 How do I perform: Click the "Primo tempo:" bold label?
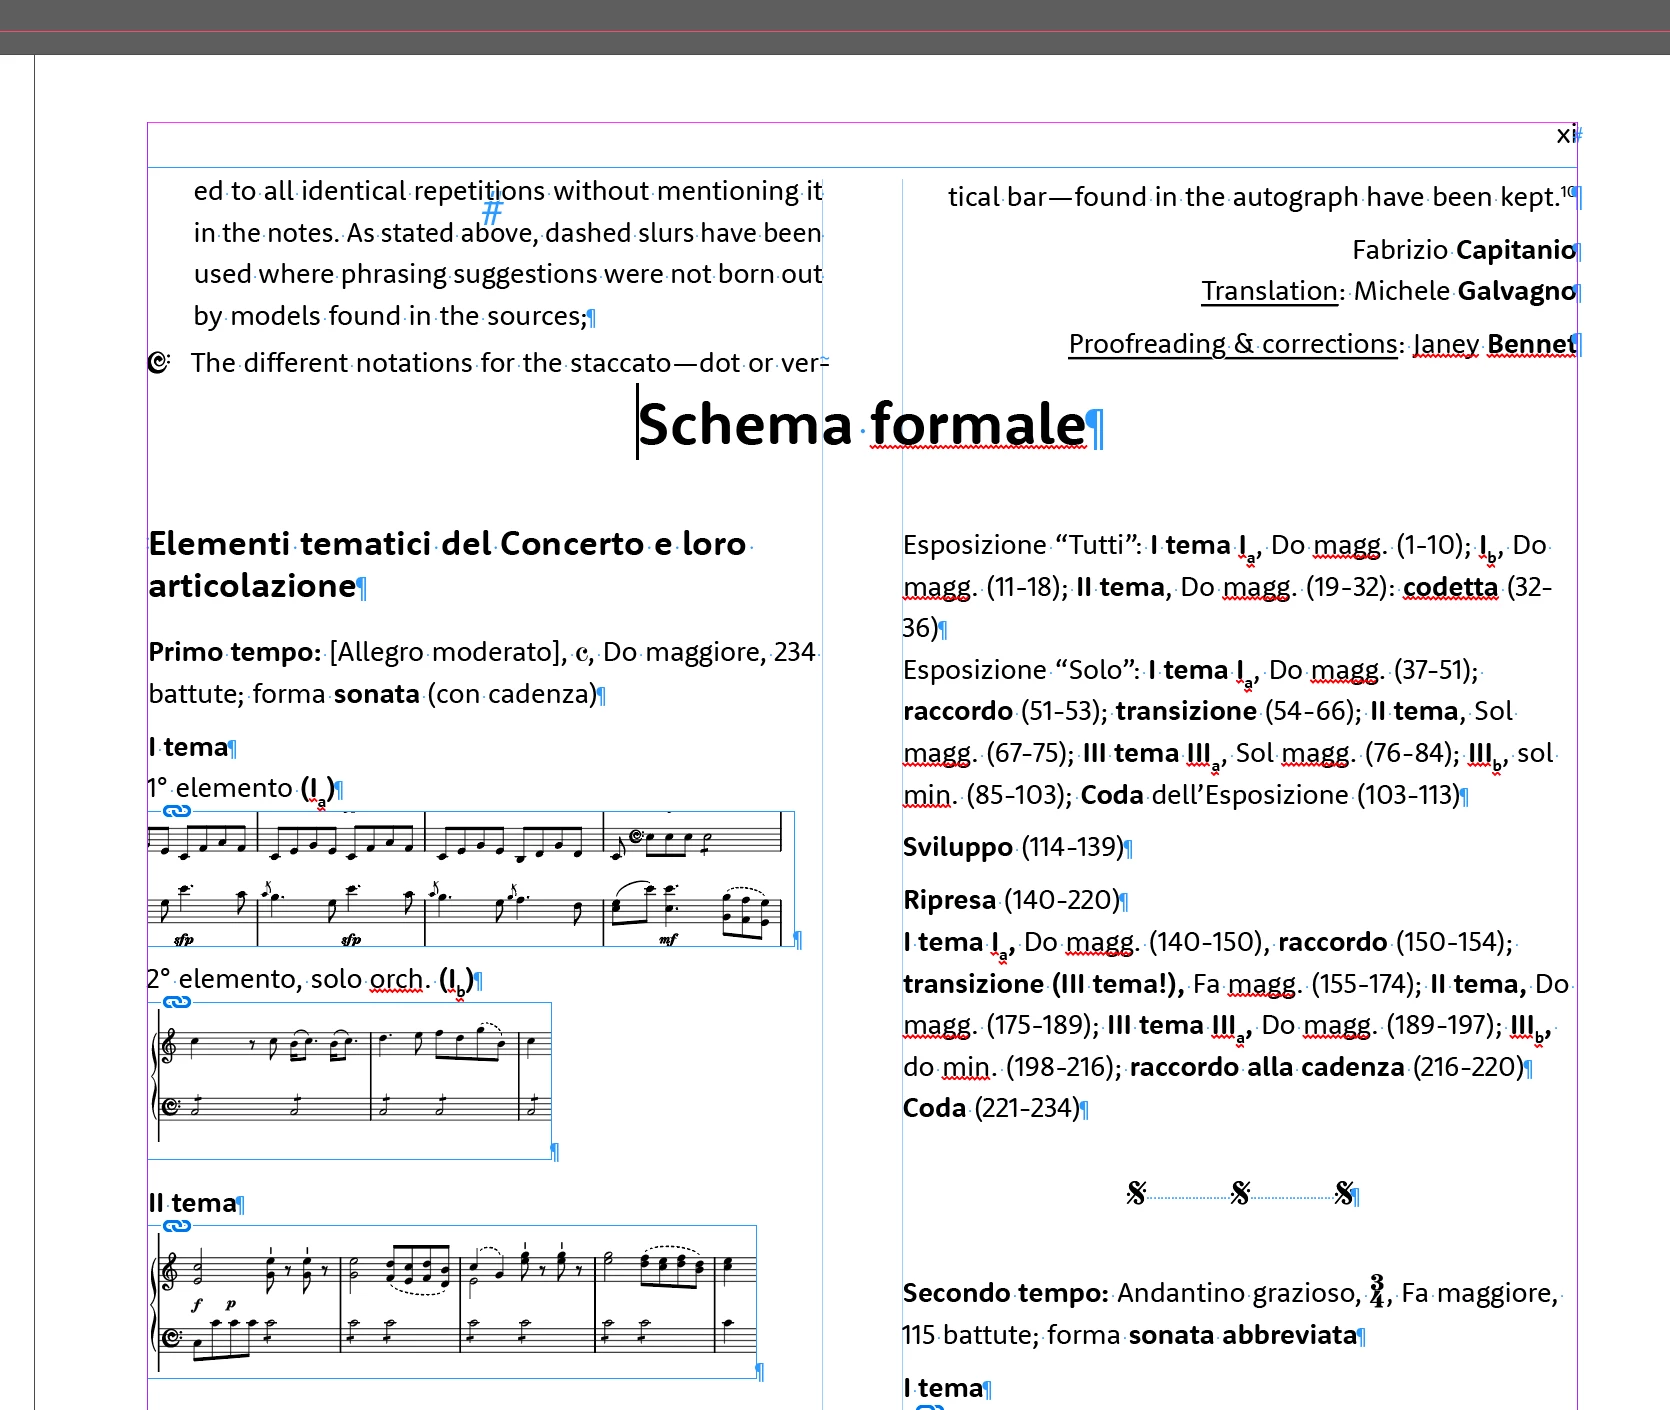(x=235, y=652)
